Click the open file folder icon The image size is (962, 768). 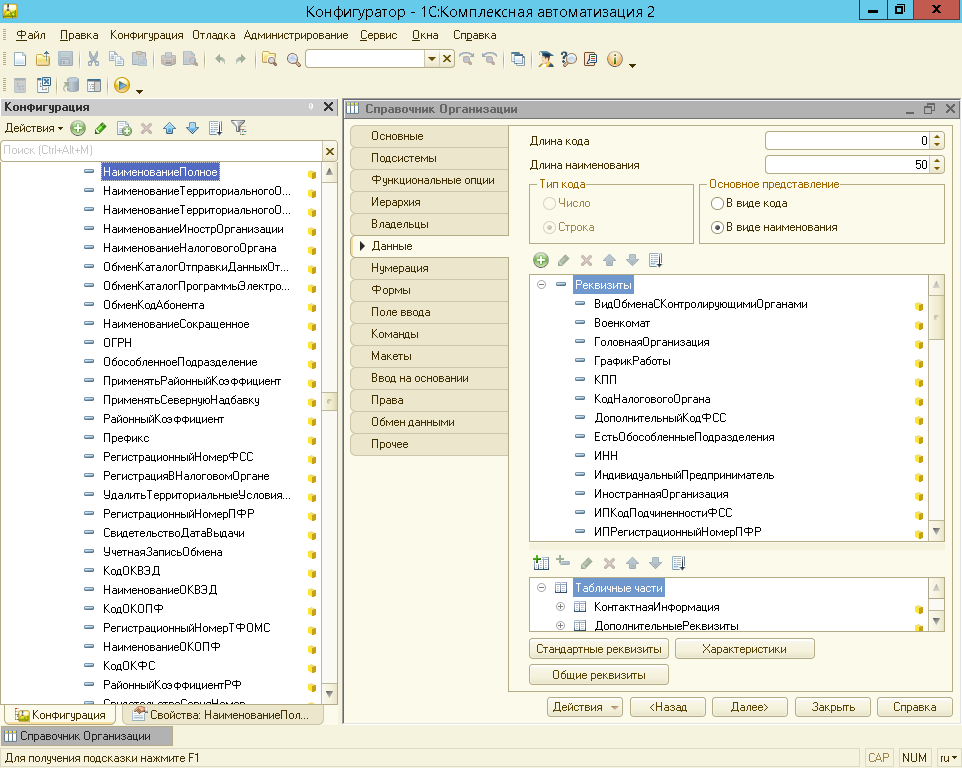click(42, 60)
